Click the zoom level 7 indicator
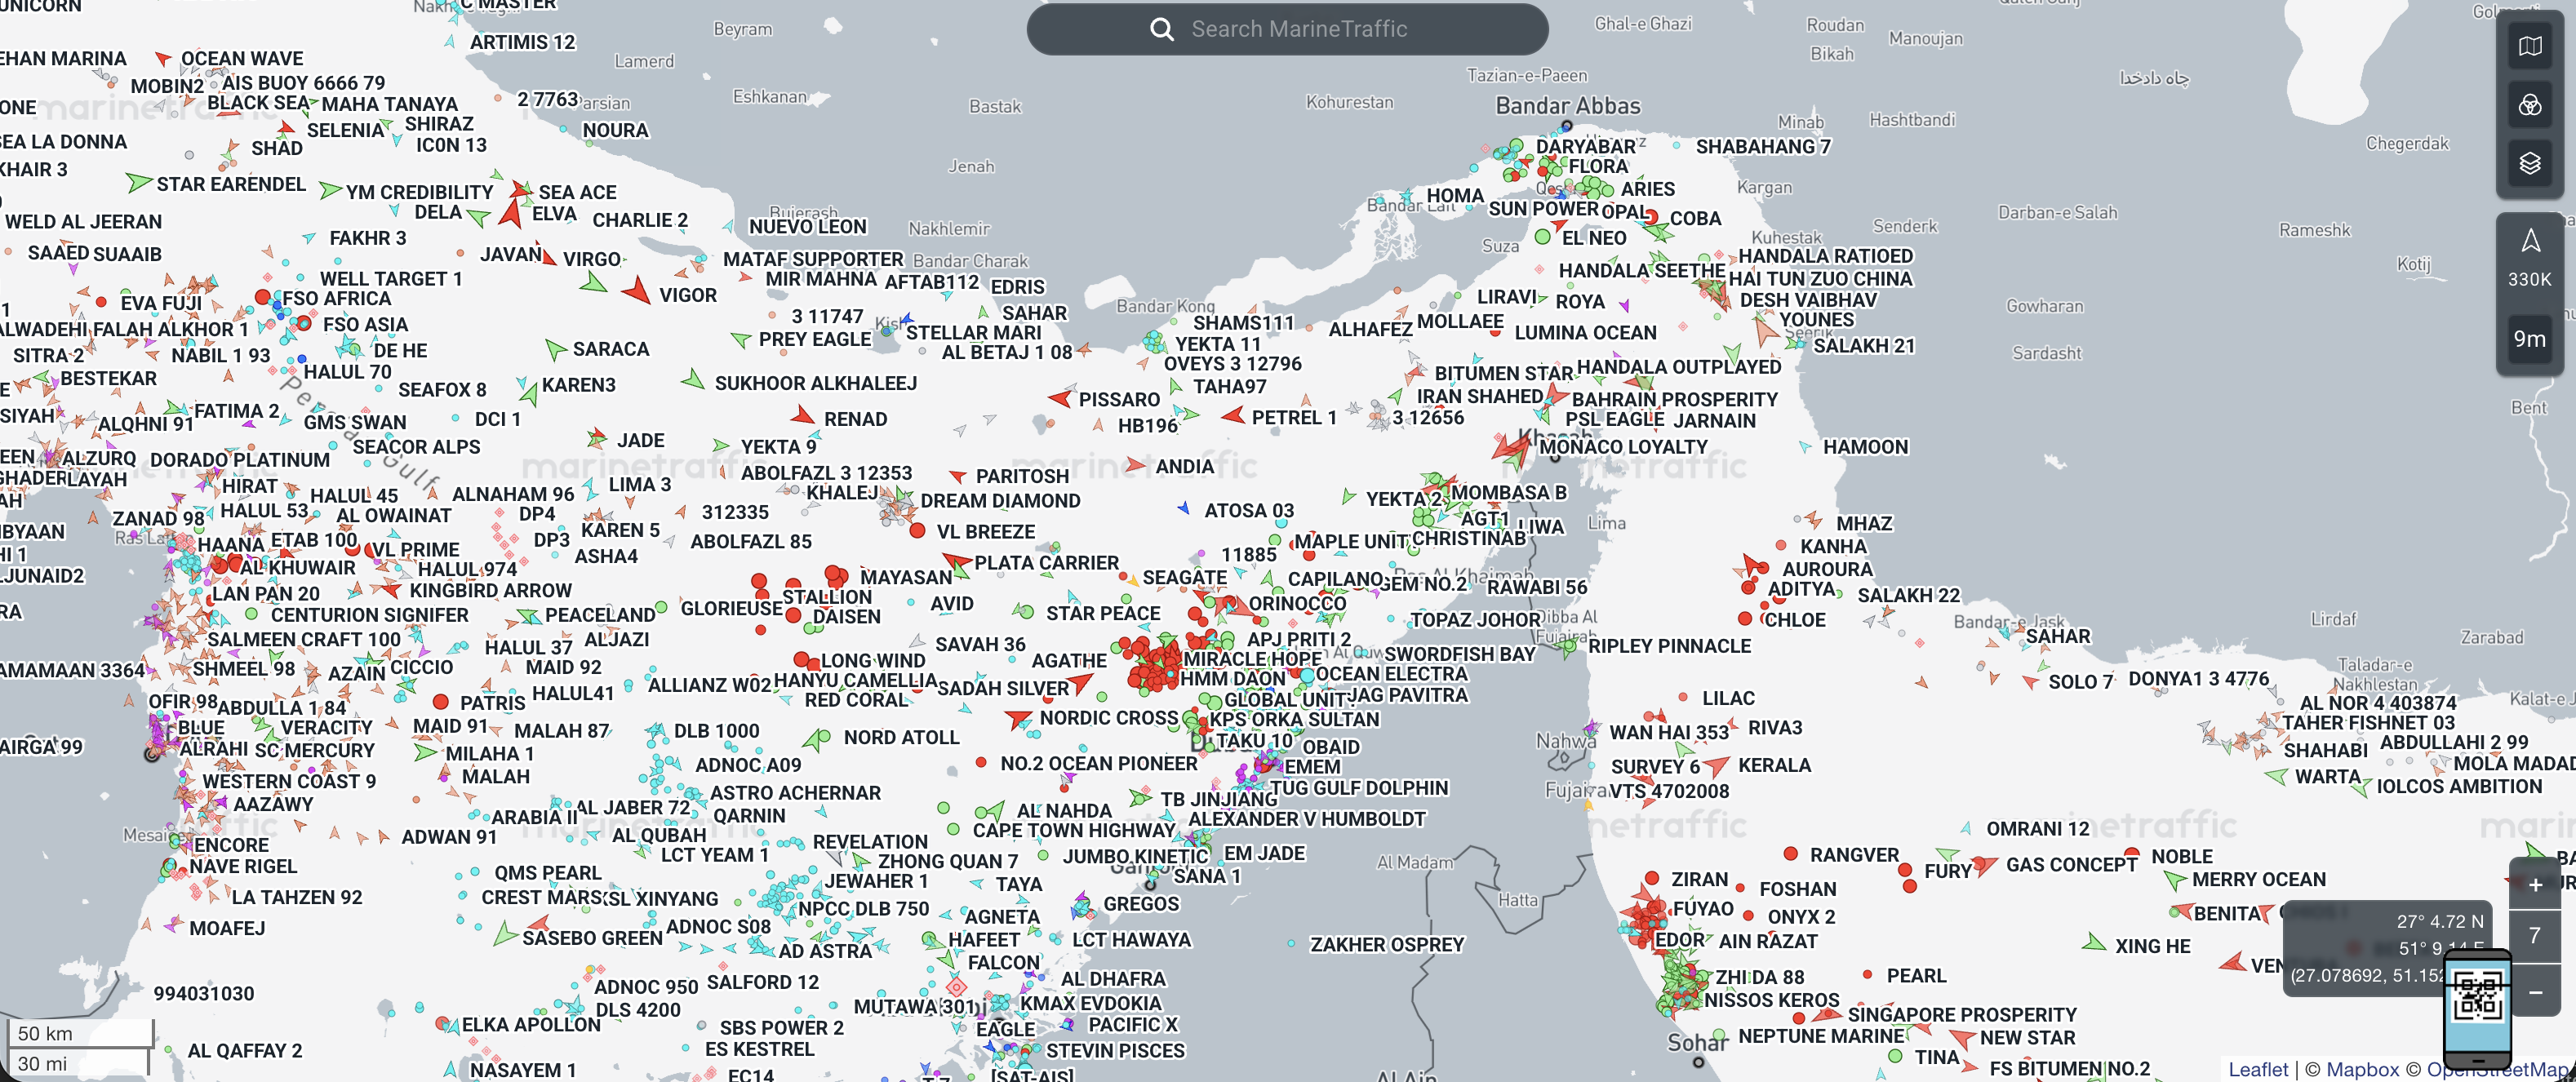Screen dimensions: 2576x1082 2535,935
